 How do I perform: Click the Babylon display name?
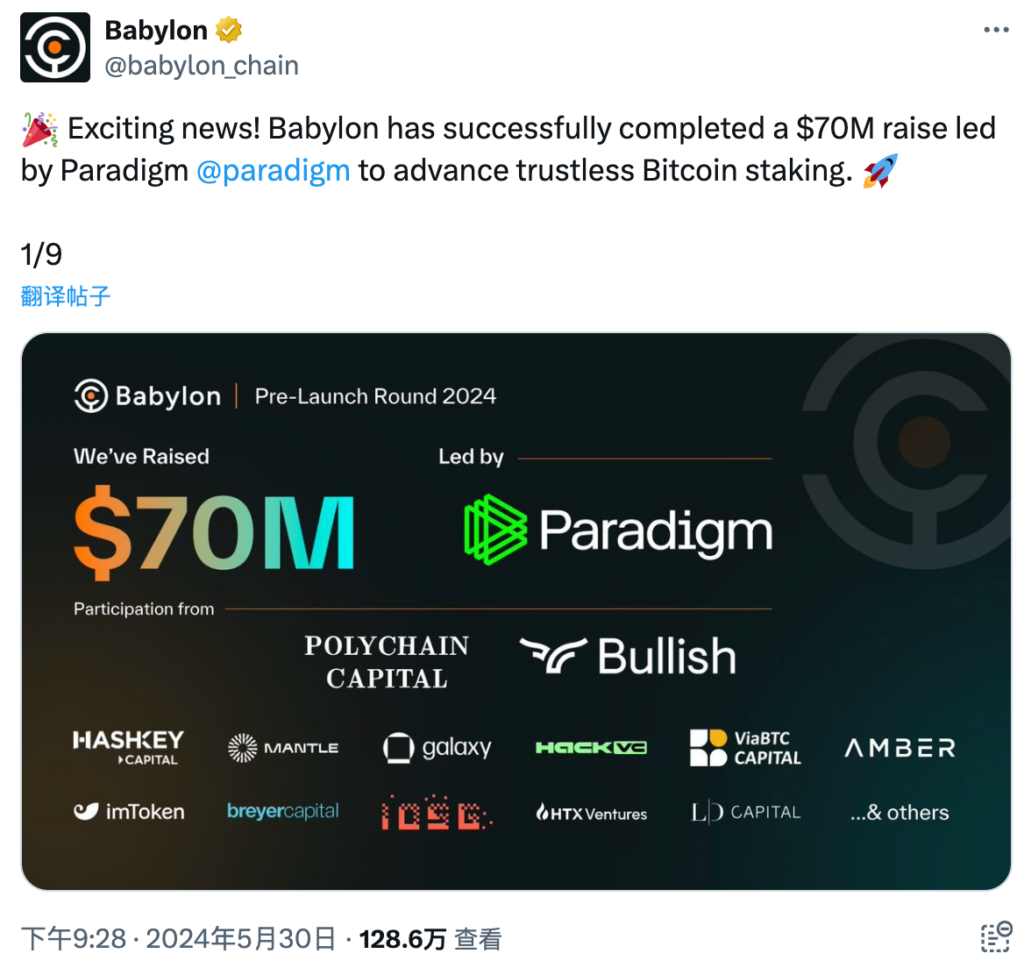coord(156,30)
